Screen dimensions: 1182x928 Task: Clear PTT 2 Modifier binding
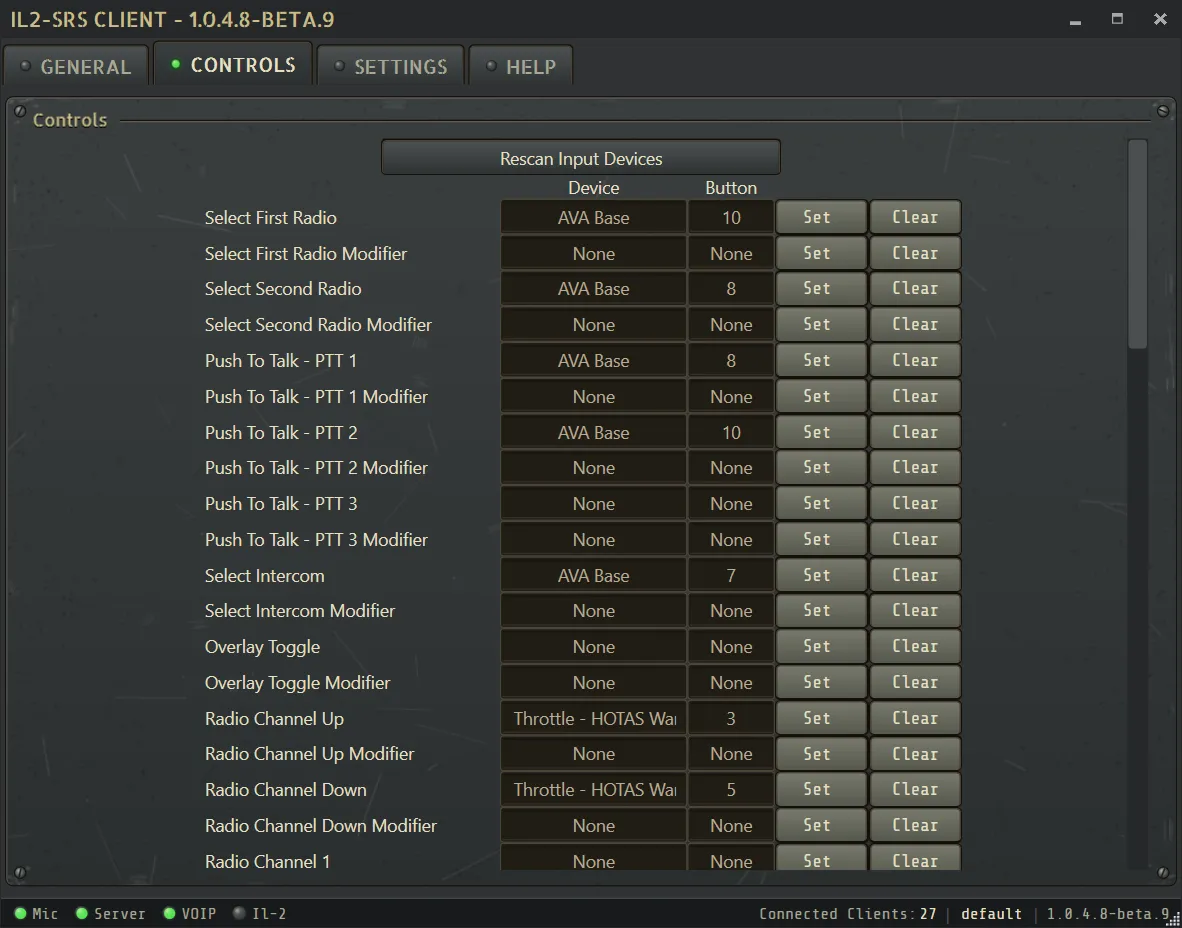tap(915, 468)
